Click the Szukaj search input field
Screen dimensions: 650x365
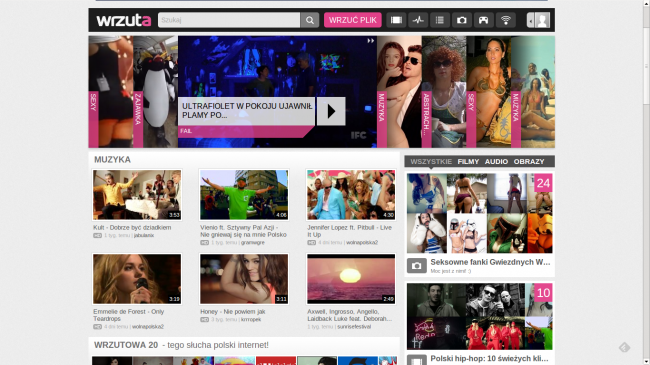[229, 20]
